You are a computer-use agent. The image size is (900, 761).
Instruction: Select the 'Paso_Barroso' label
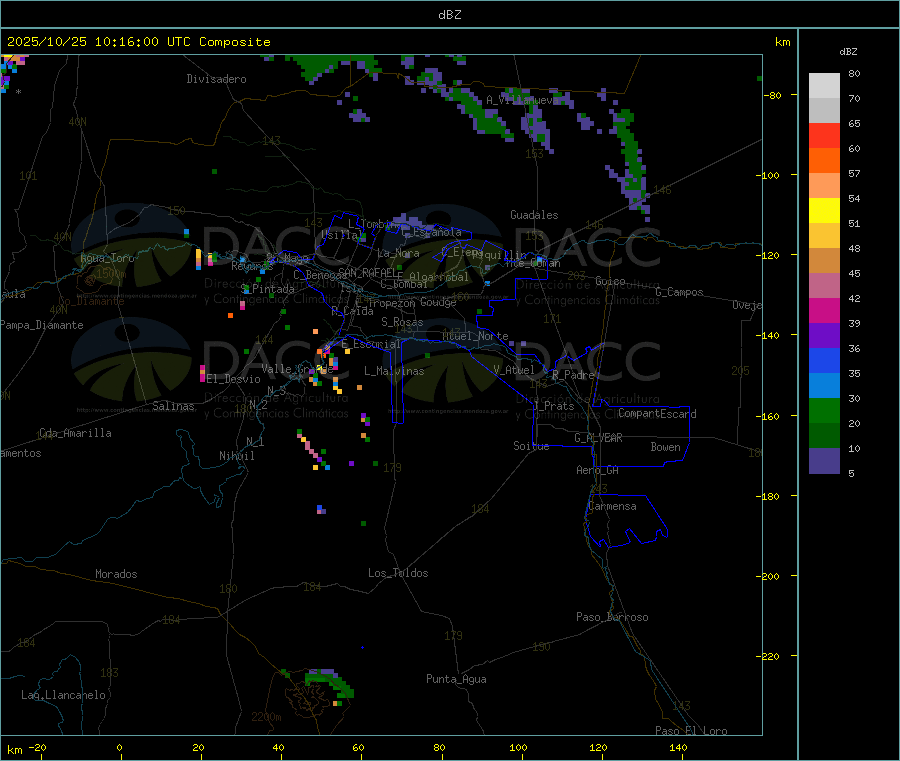click(x=612, y=617)
